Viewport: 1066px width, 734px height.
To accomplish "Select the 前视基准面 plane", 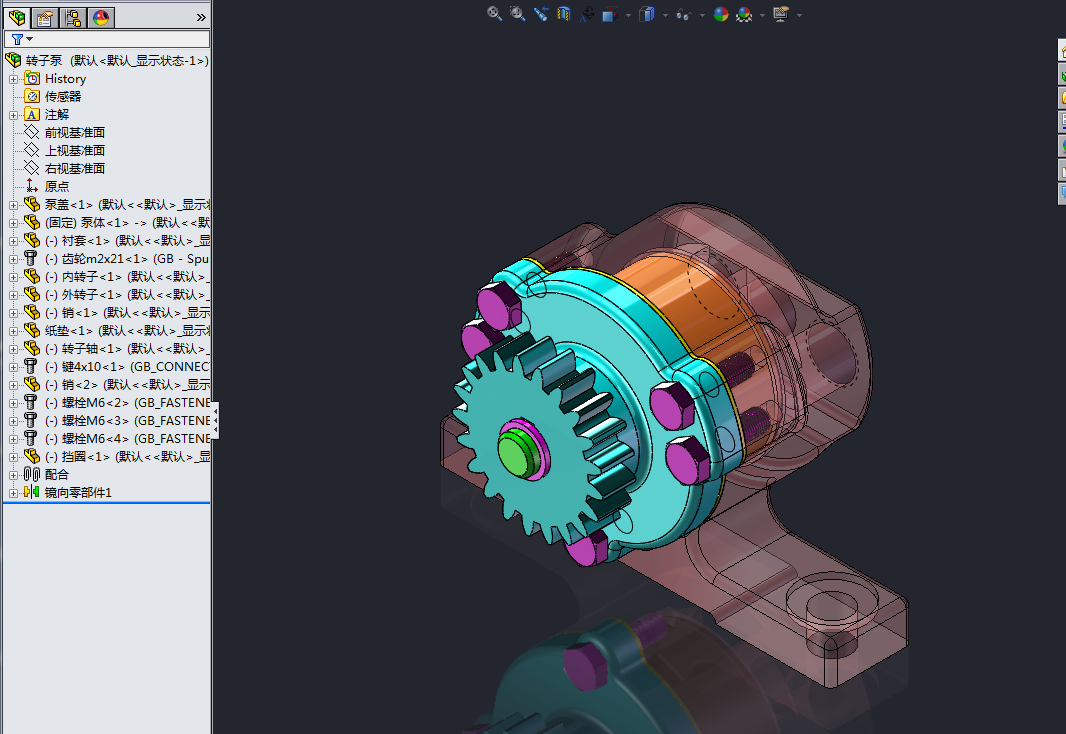I will click(75, 133).
